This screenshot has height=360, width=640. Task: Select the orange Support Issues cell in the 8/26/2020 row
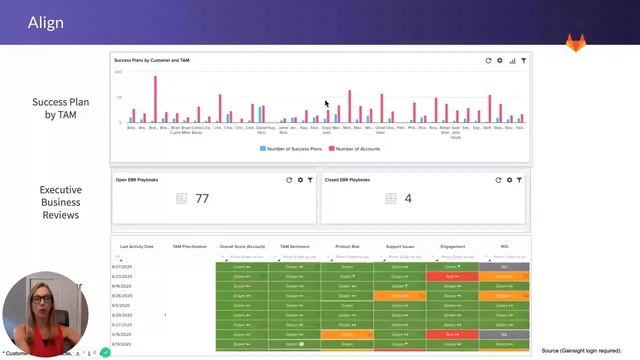400,296
